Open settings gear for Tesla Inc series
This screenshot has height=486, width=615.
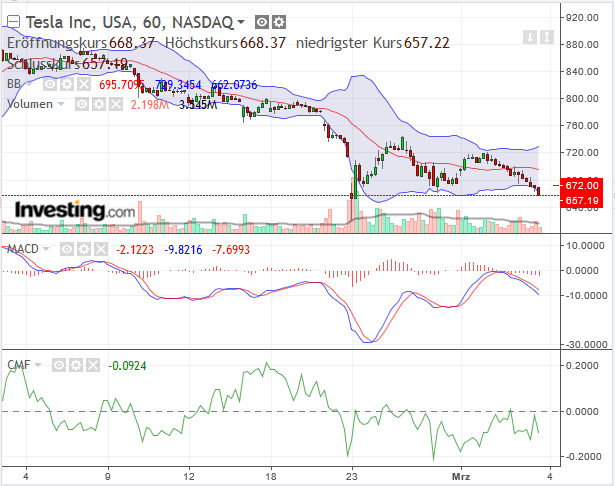tap(279, 22)
